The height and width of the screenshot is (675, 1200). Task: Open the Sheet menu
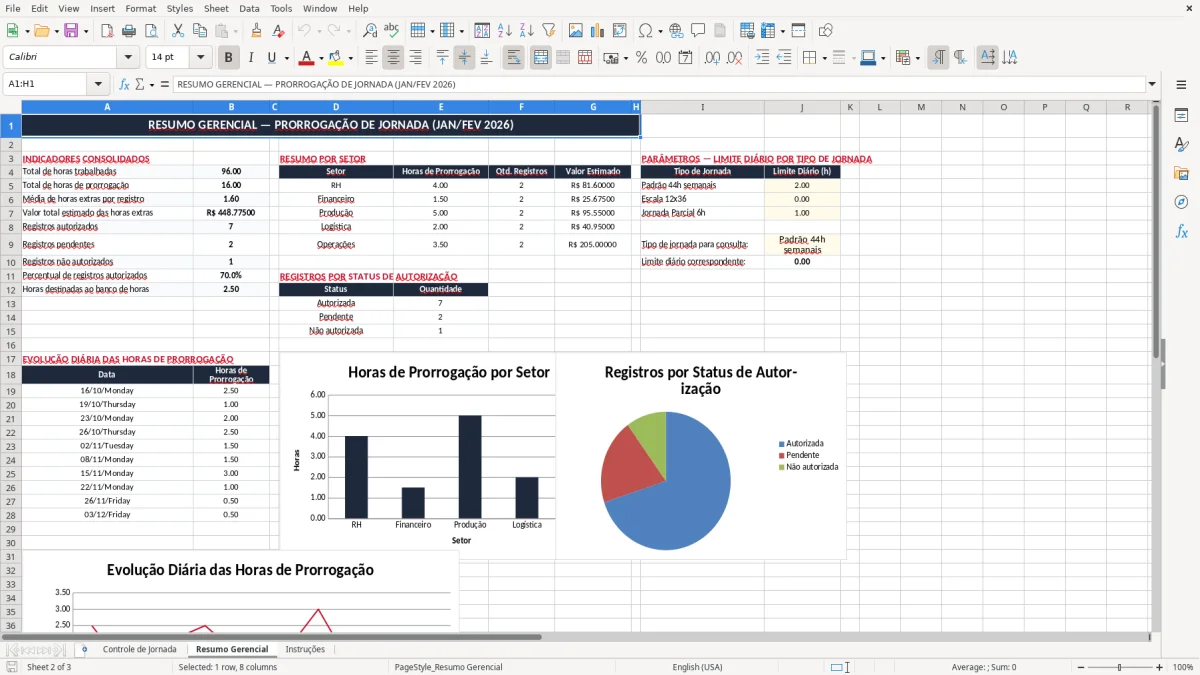[x=216, y=8]
